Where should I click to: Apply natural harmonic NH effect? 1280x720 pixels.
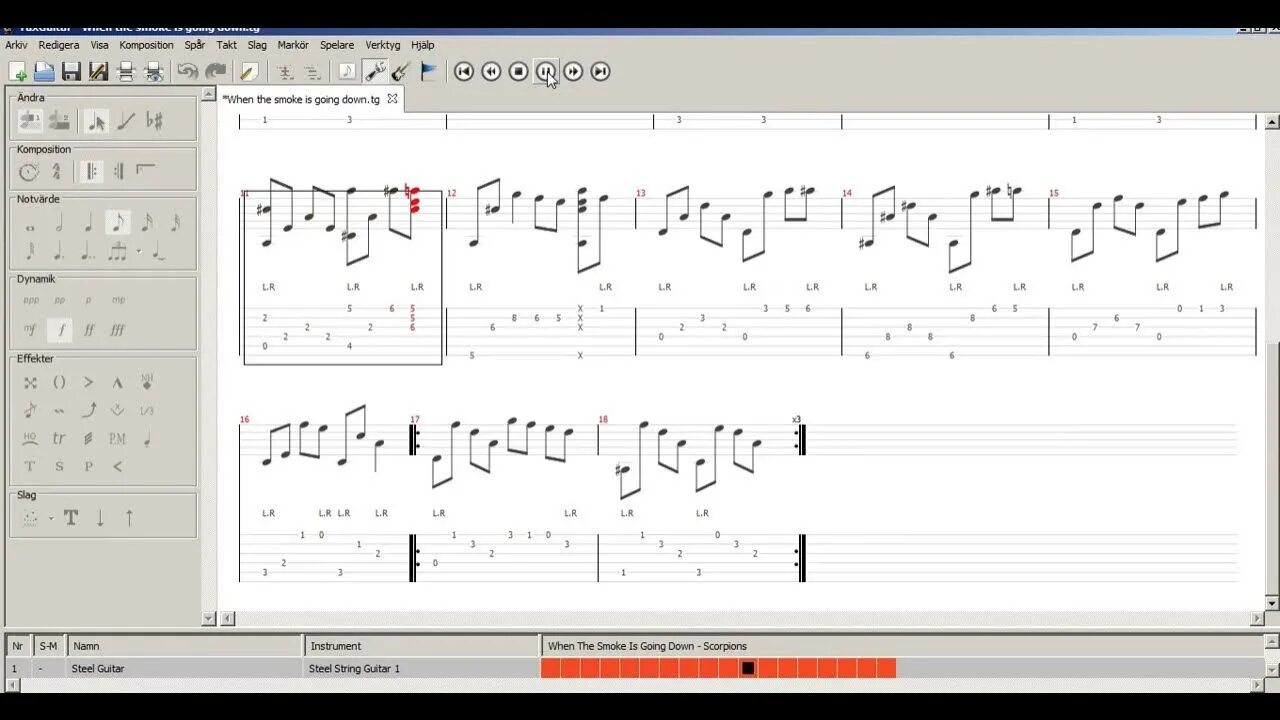pyautogui.click(x=147, y=382)
